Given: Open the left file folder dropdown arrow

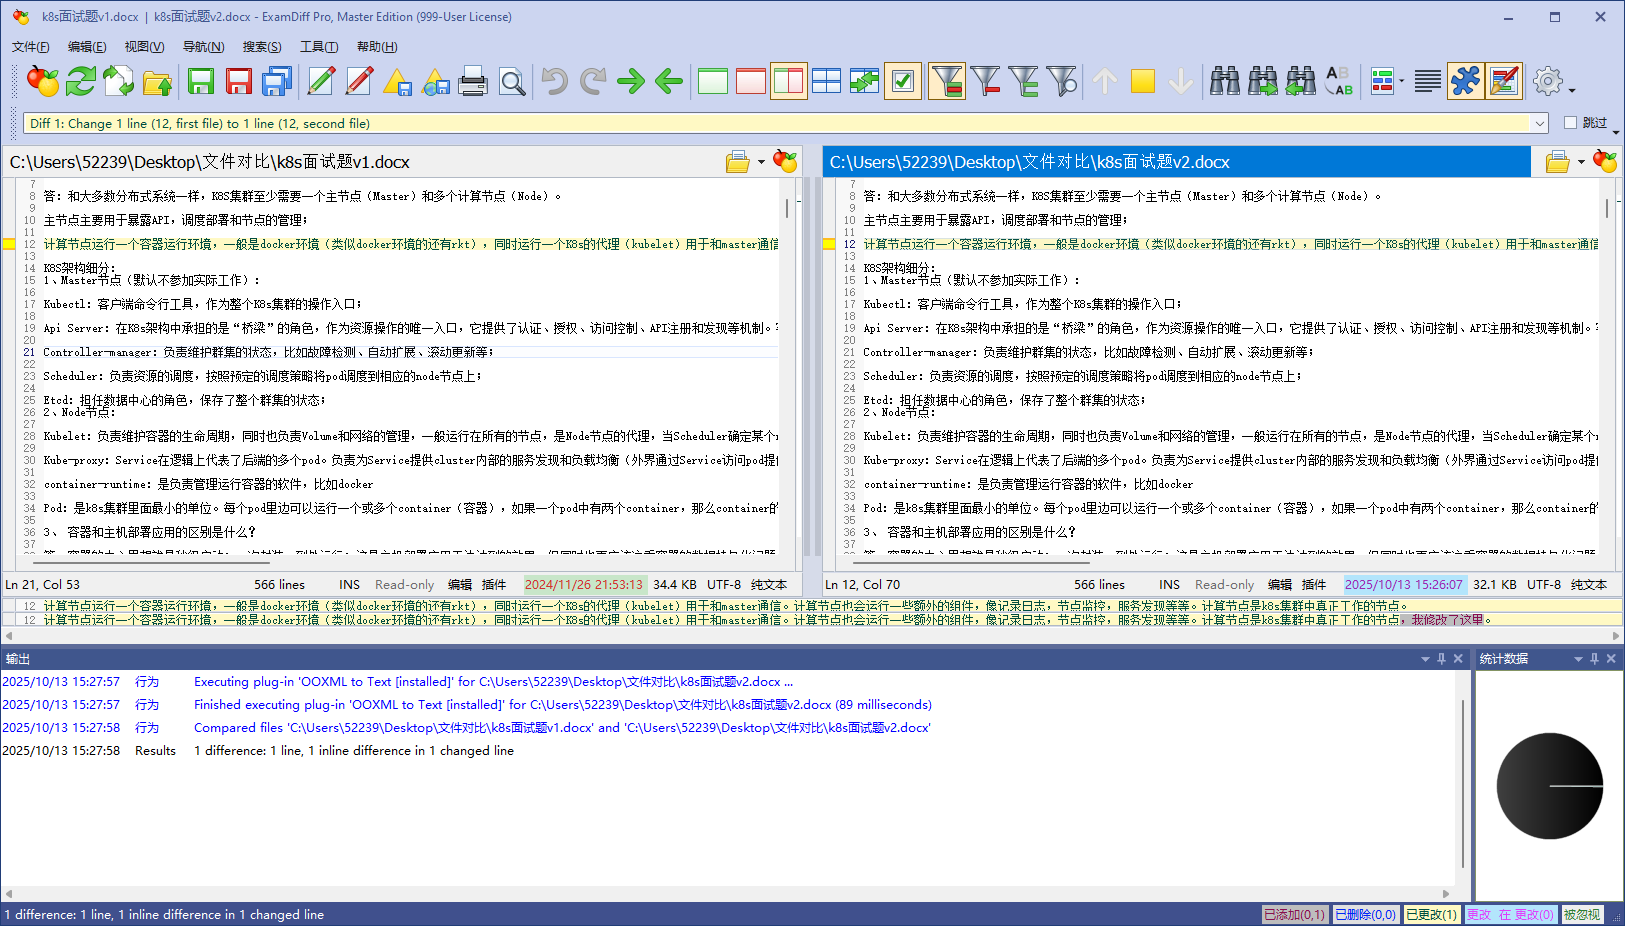Looking at the screenshot, I should (x=761, y=162).
